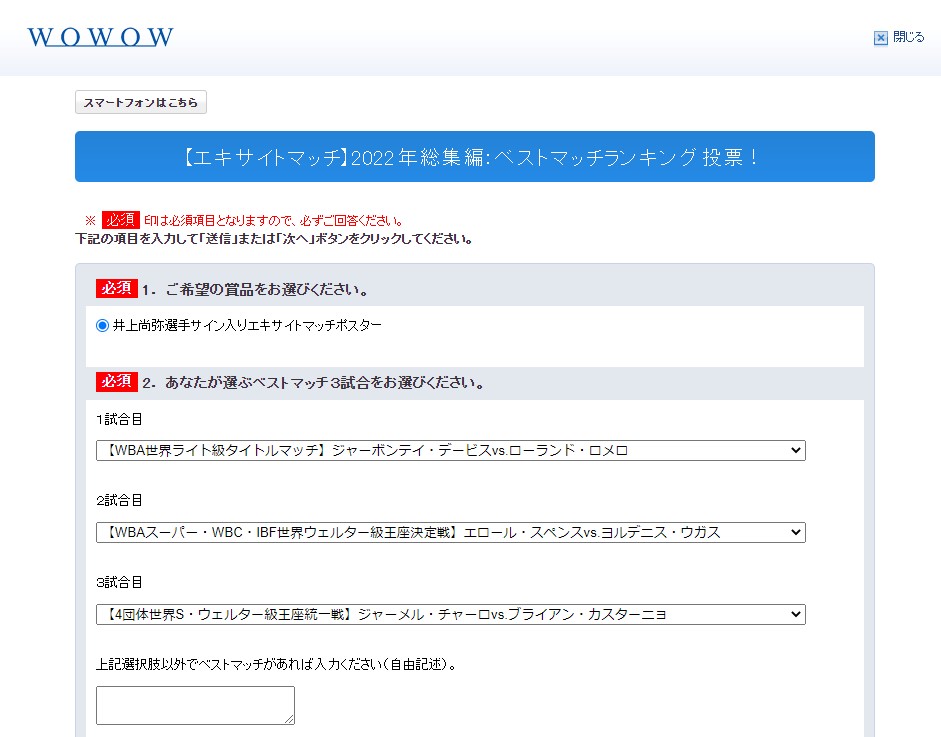Screen dimensions: 941x737
Task: Focus the free-text best match textarea
Action: click(195, 704)
